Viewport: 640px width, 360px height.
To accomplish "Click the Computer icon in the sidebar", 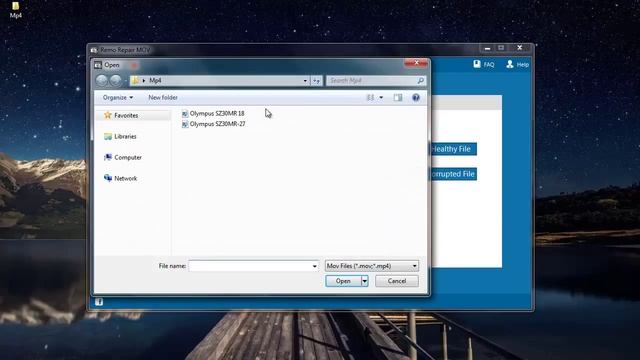I will click(x=108, y=157).
